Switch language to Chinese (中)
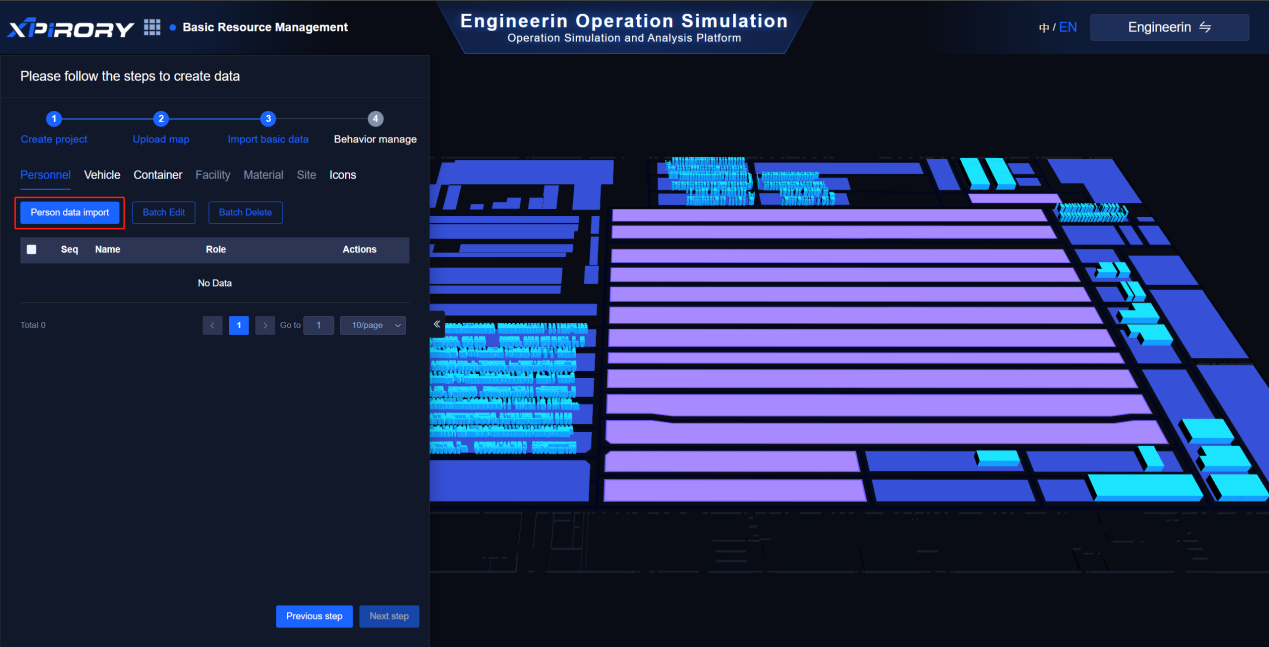1269x647 pixels. (x=1044, y=28)
